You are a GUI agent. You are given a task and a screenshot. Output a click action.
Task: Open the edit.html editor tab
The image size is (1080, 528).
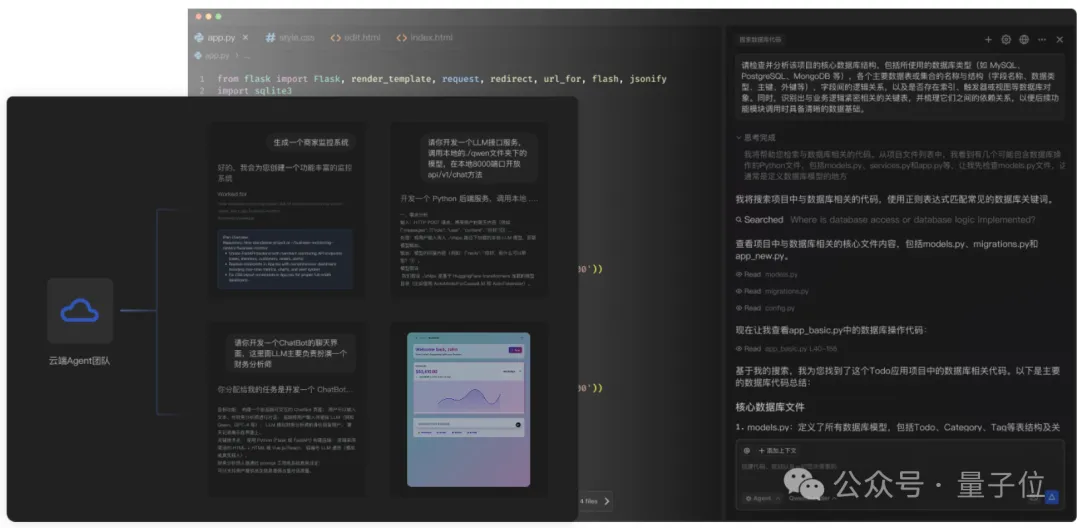click(x=355, y=37)
